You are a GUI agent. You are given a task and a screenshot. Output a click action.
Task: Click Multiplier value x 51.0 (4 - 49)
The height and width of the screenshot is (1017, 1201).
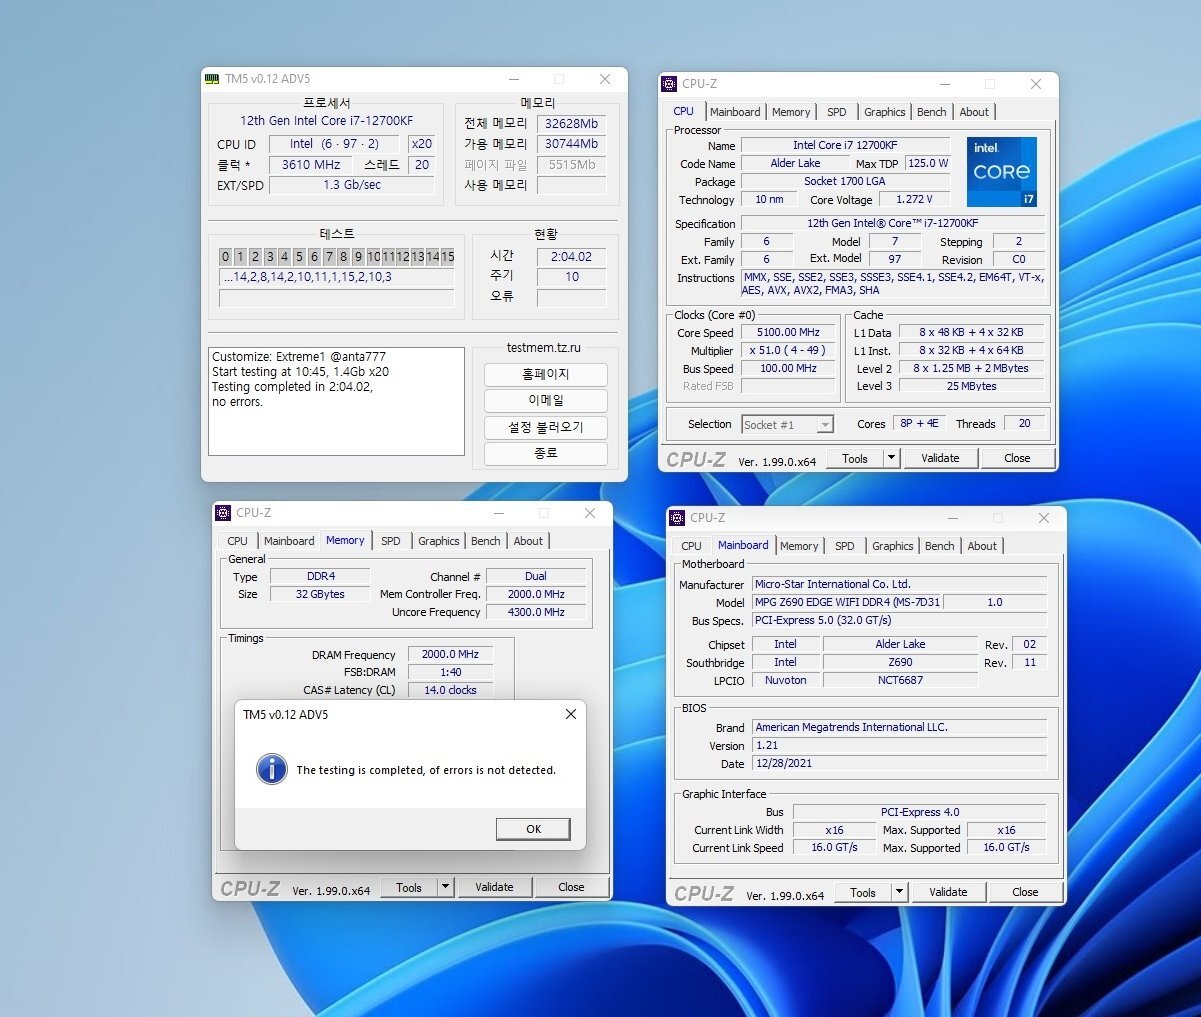coord(789,350)
